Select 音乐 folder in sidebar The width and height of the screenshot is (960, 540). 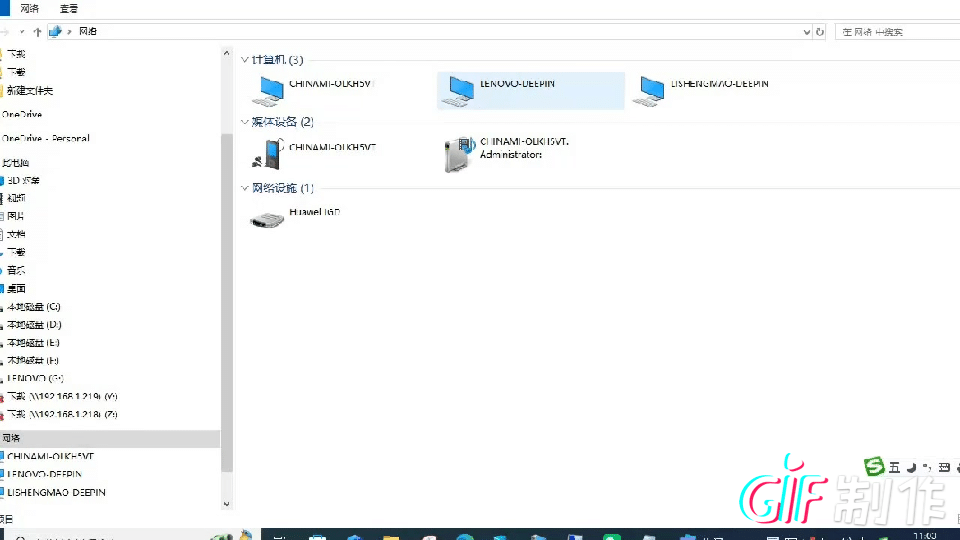(16, 271)
